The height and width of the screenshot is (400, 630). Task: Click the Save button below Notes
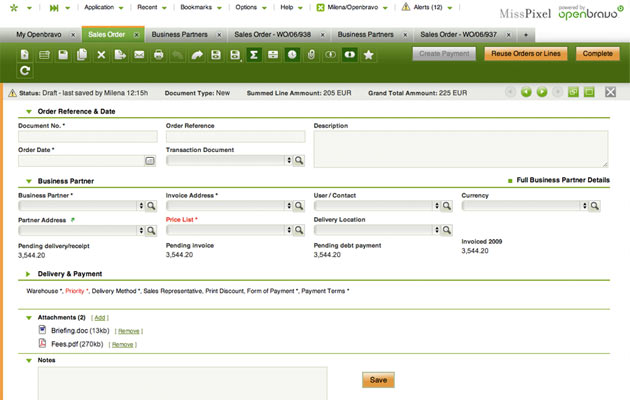[x=378, y=380]
